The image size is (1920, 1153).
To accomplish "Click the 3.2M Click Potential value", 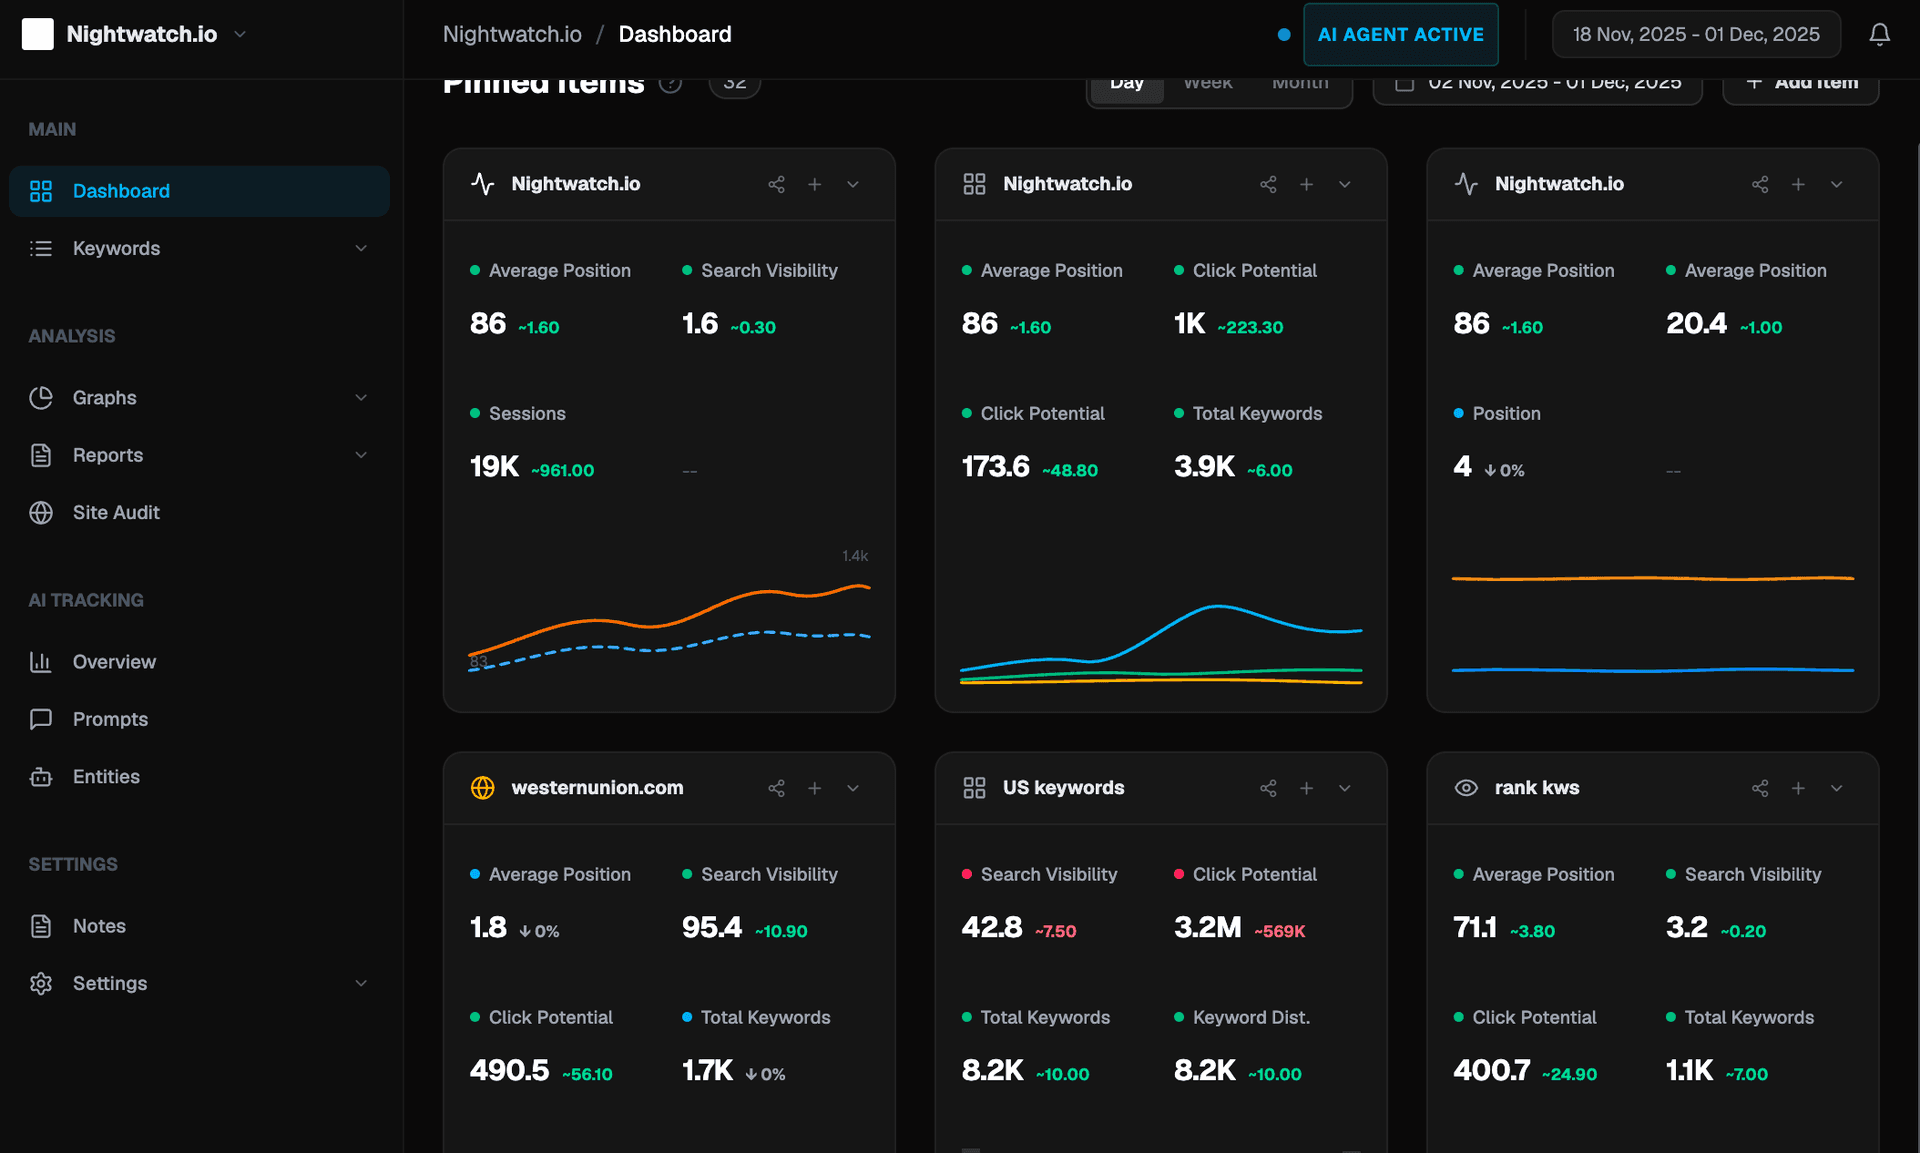I will (x=1207, y=928).
